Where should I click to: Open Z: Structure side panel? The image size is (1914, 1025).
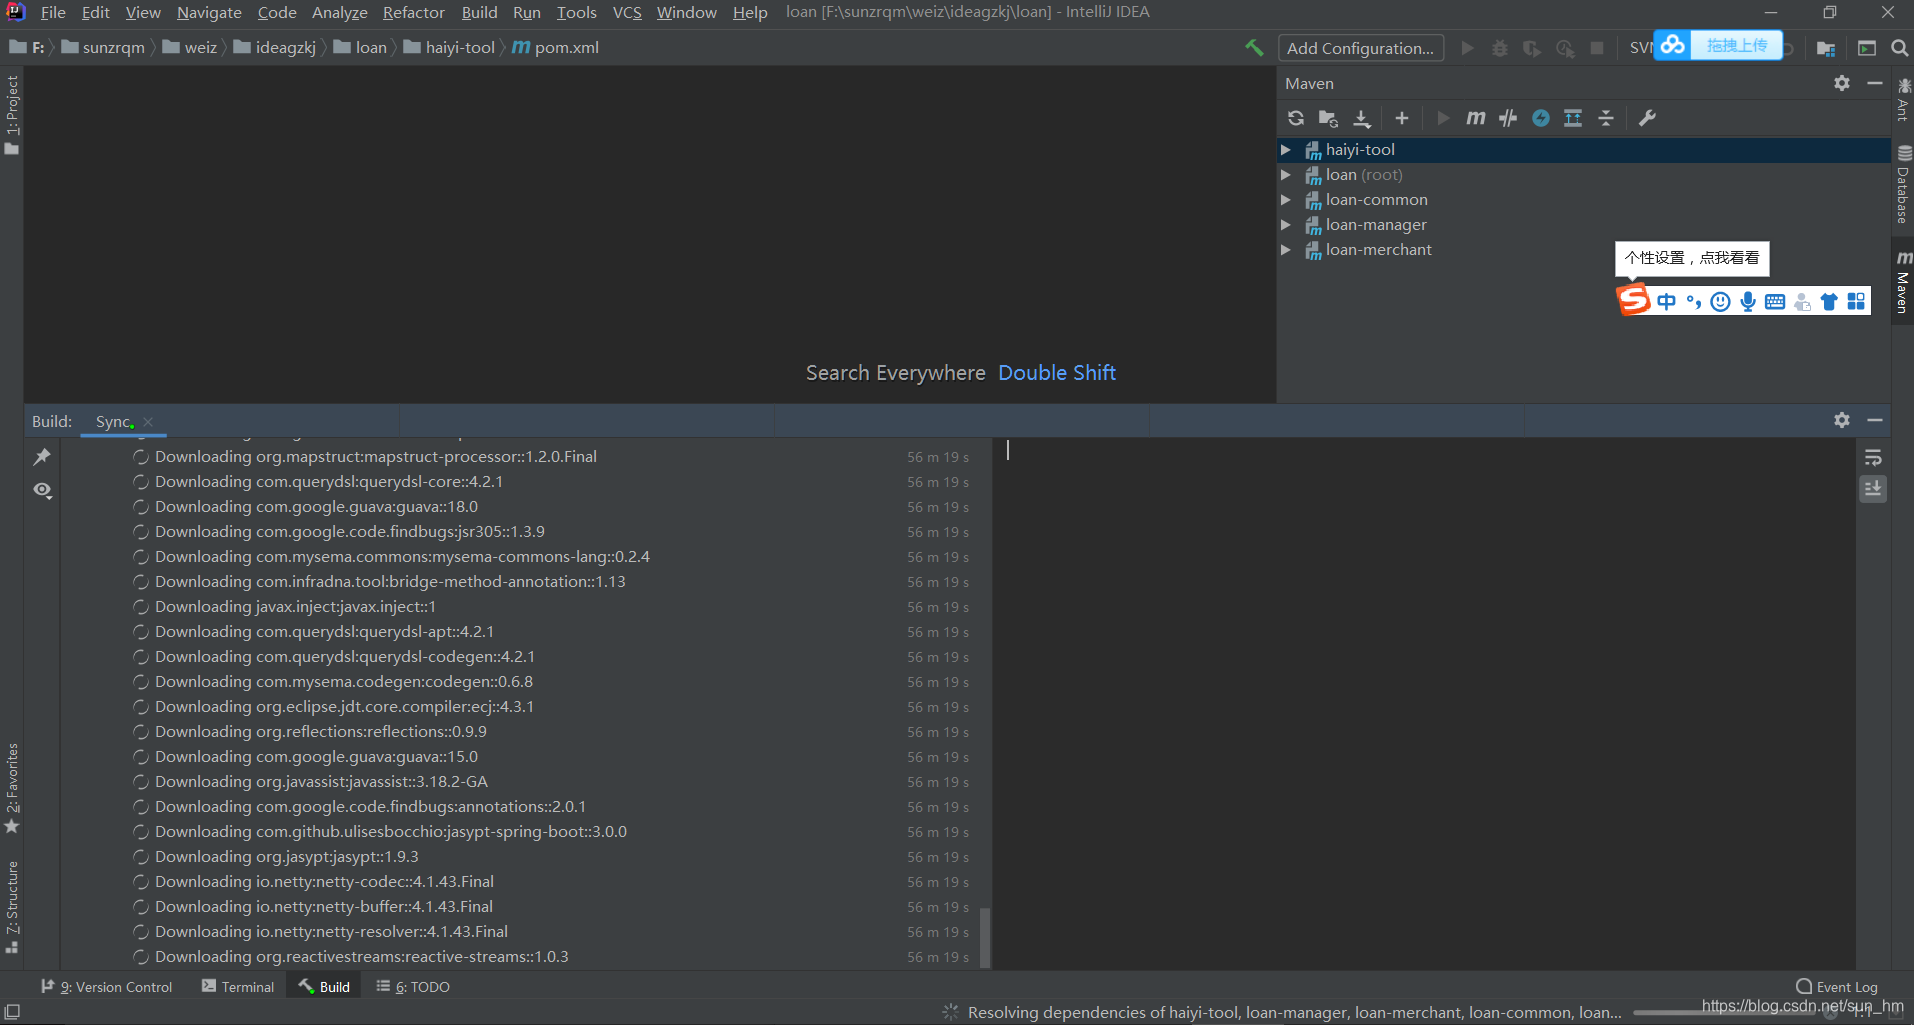point(12,906)
